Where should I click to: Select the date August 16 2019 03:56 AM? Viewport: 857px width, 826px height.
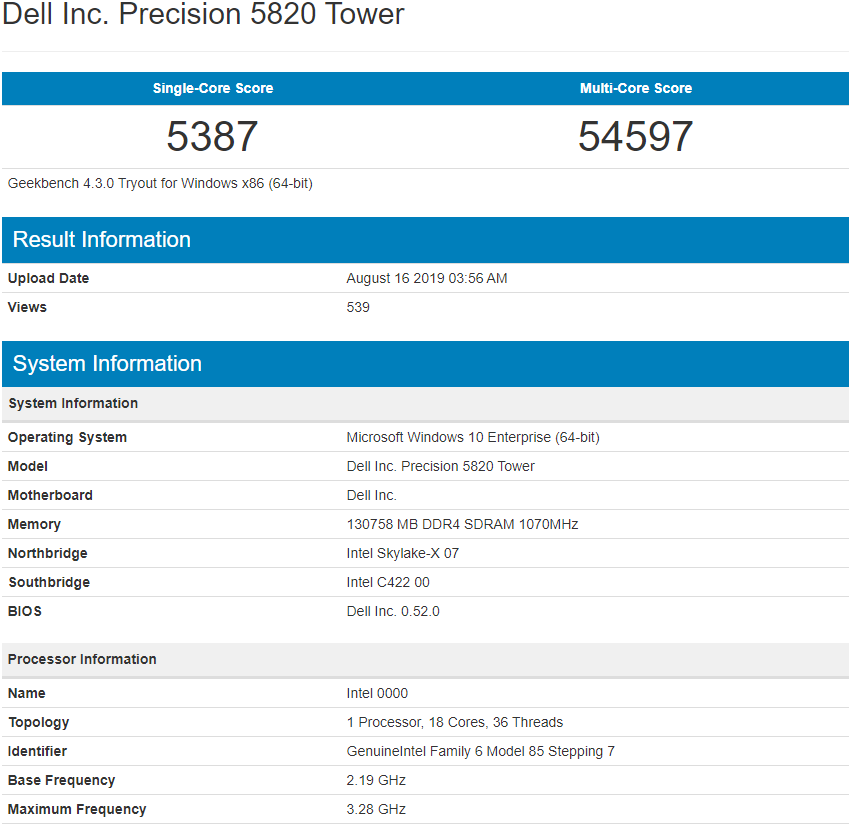(427, 278)
